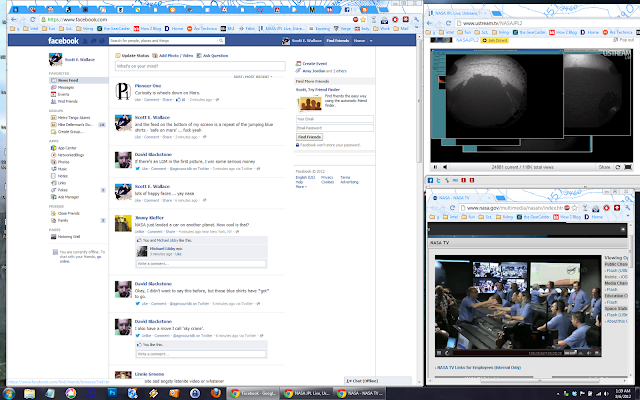Click AdBlock stop icon in Facebook address bar

pos(355,20)
